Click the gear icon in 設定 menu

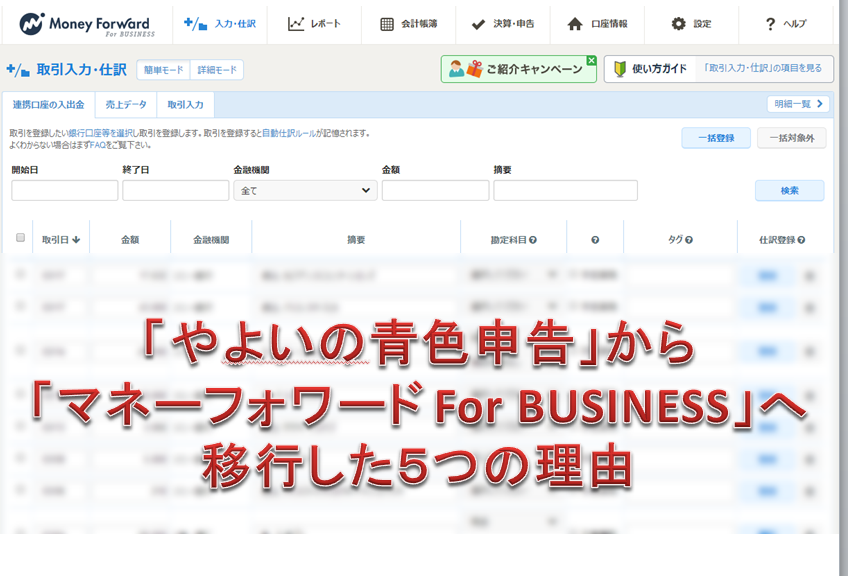click(x=678, y=23)
